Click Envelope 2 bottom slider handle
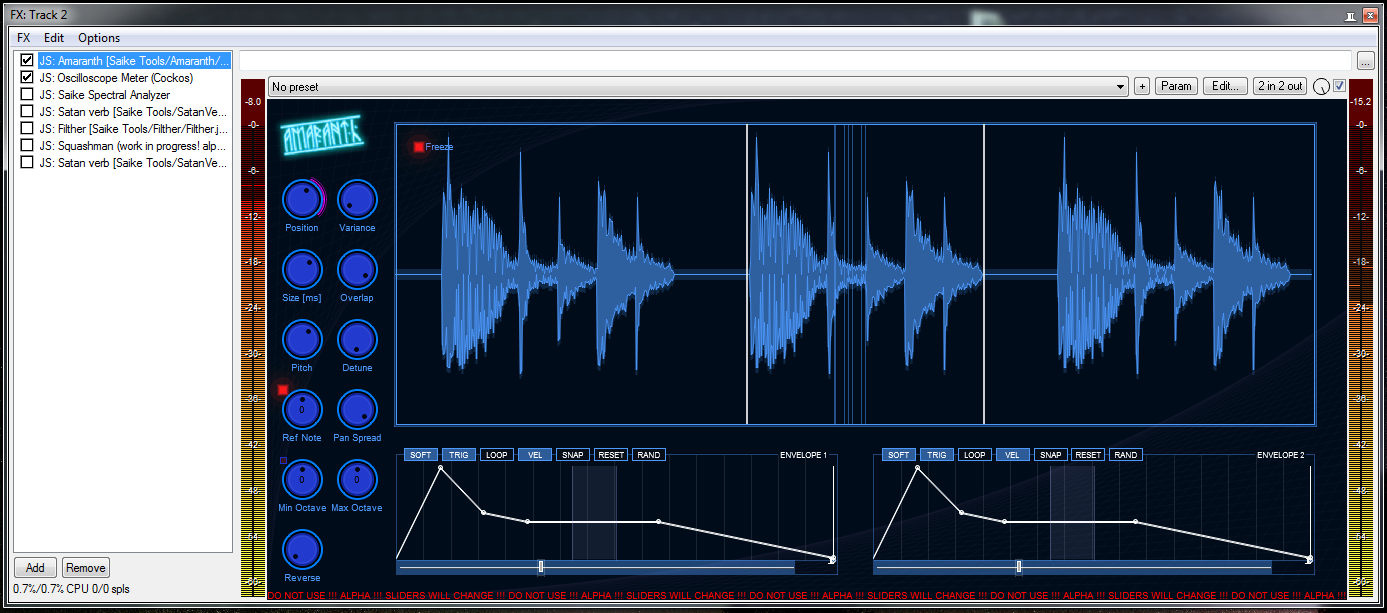This screenshot has height=613, width=1387. 1019,567
